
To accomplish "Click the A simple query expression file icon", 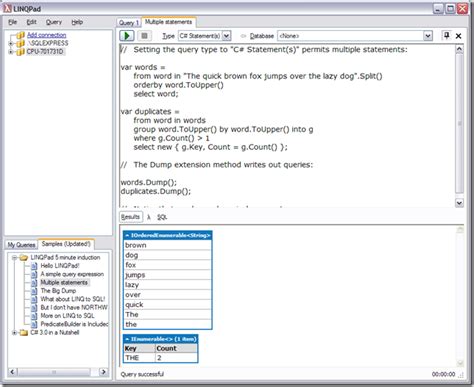I will (34, 274).
